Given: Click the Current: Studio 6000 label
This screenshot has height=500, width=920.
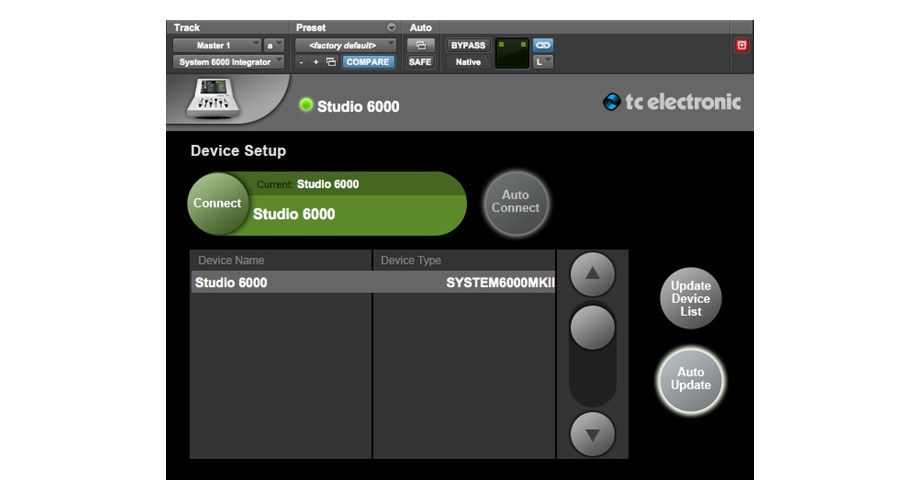Looking at the screenshot, I should click(x=308, y=184).
